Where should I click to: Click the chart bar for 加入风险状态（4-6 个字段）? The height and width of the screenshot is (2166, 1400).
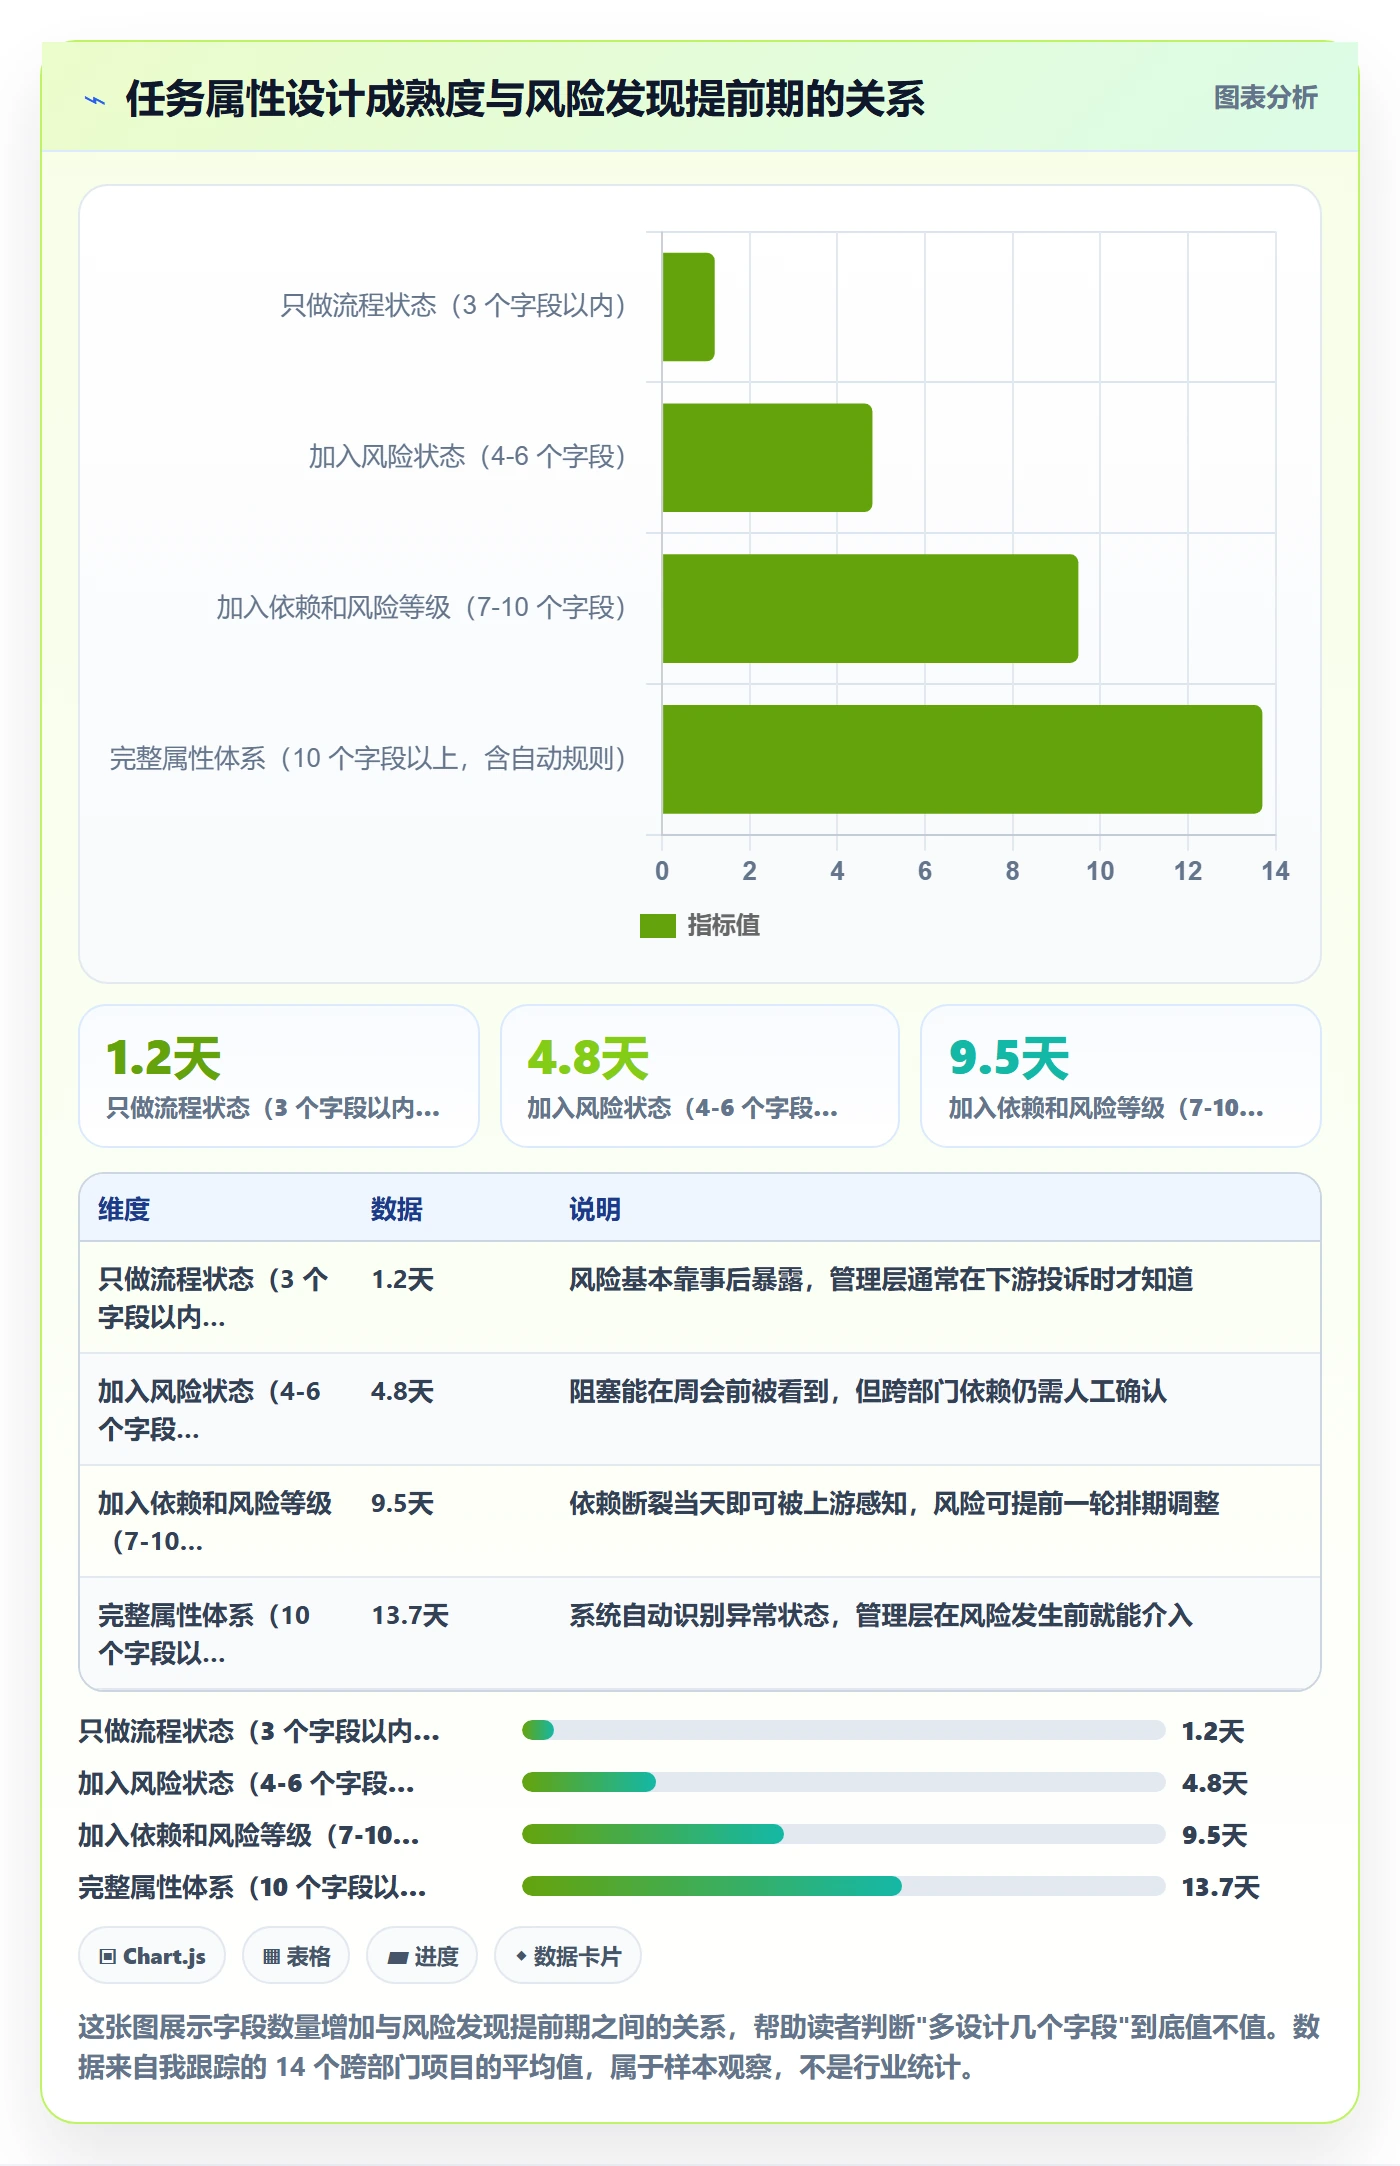click(767, 458)
